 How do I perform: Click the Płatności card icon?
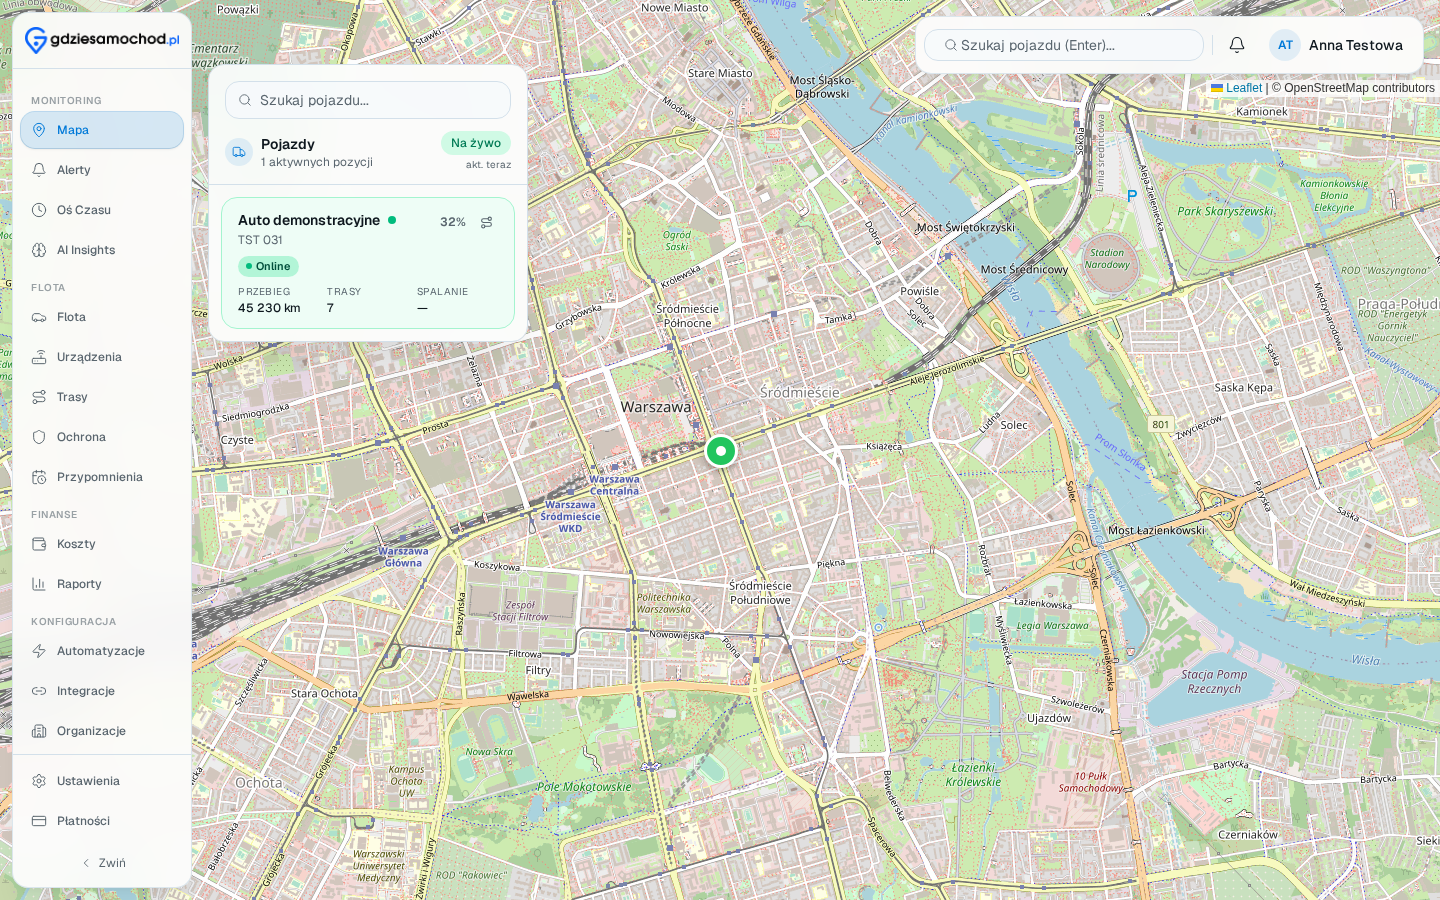pos(39,821)
